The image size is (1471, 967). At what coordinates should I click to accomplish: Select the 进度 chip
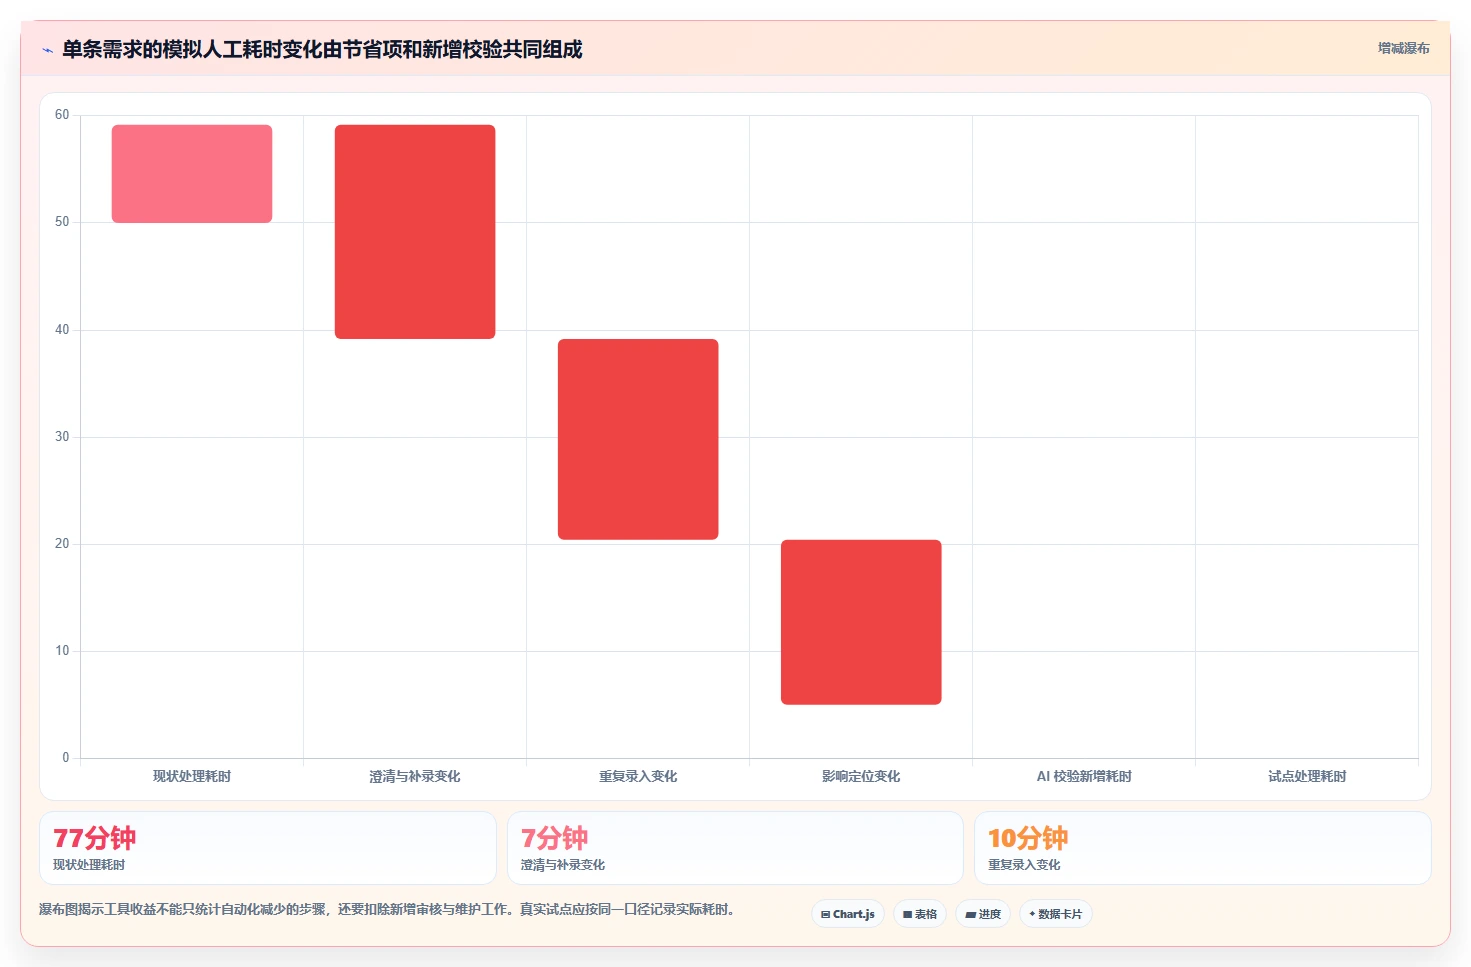983,914
